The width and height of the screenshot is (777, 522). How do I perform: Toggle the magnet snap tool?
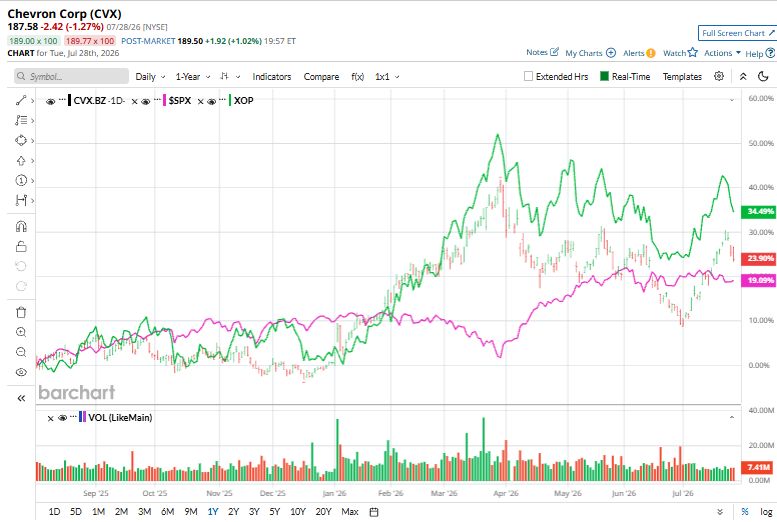21,227
